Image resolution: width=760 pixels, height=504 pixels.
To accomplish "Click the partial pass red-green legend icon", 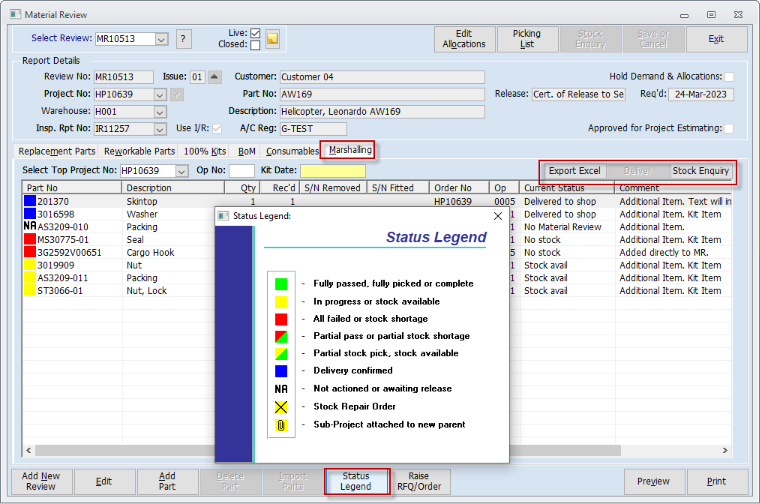I will (x=281, y=336).
